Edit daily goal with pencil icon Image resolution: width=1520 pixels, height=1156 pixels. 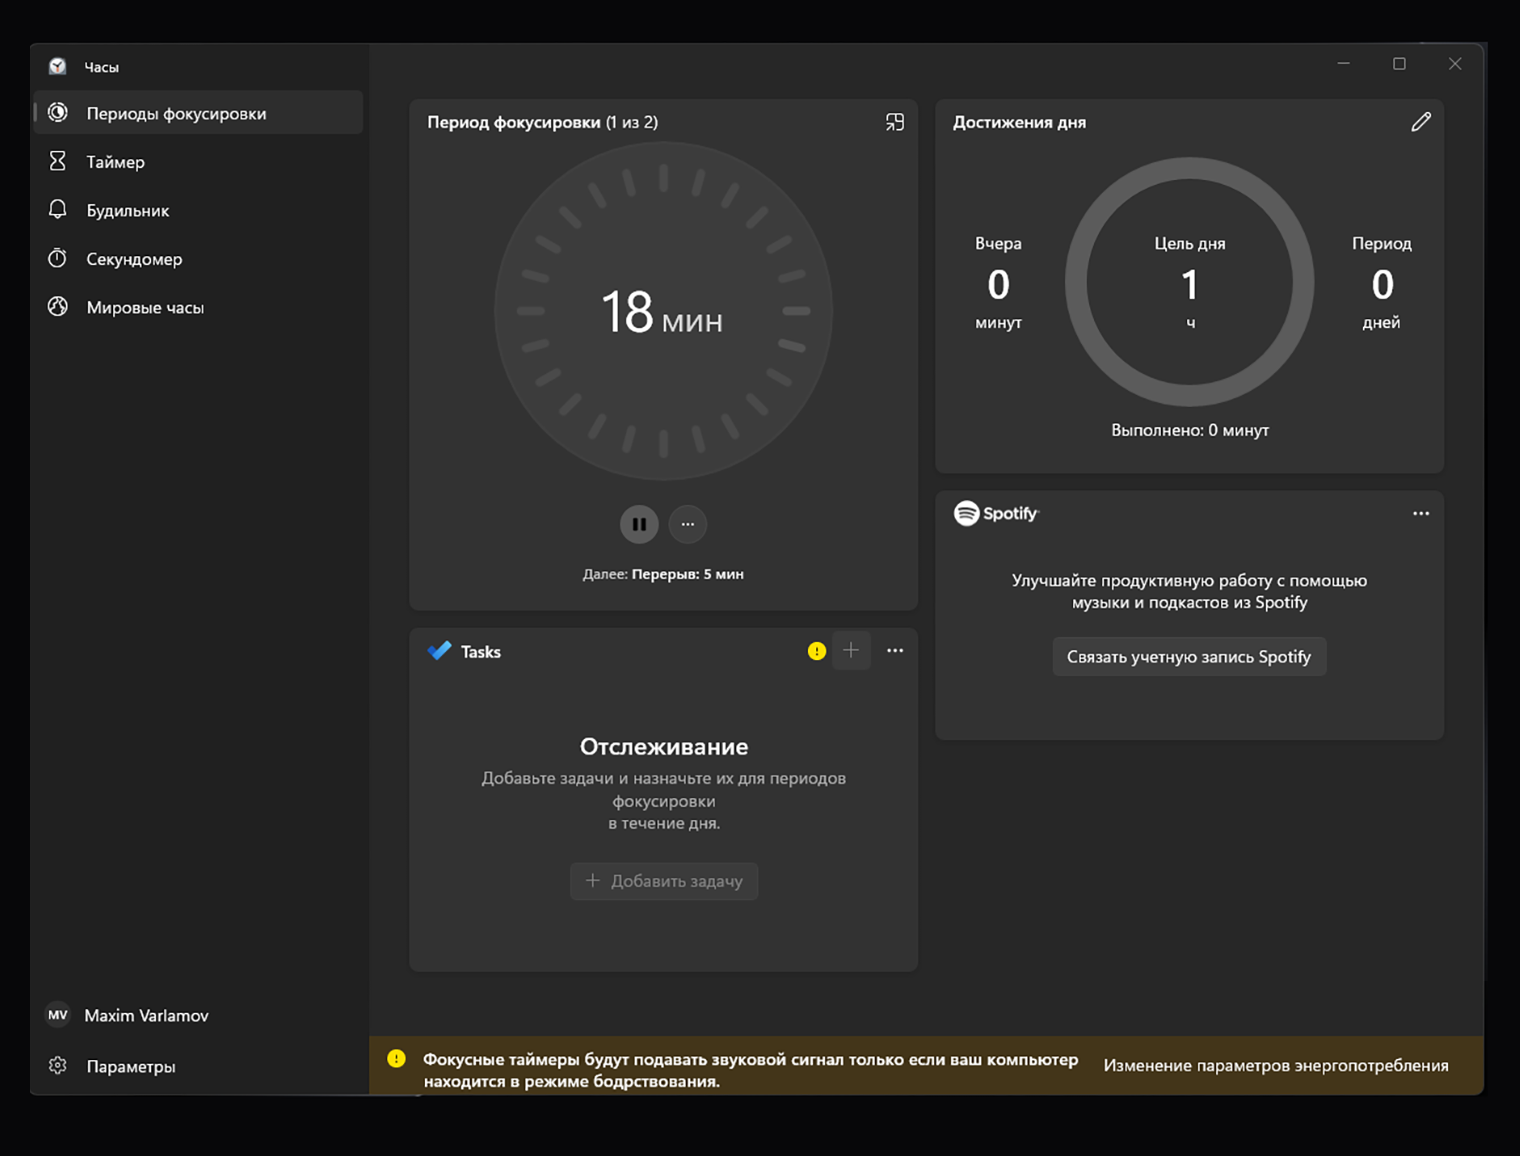[1421, 122]
